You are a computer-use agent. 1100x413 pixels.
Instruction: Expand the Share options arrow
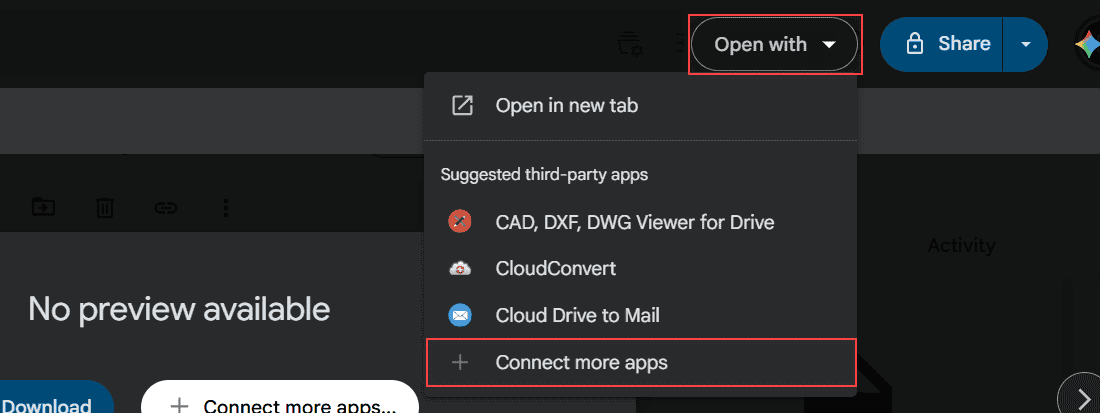(1026, 44)
